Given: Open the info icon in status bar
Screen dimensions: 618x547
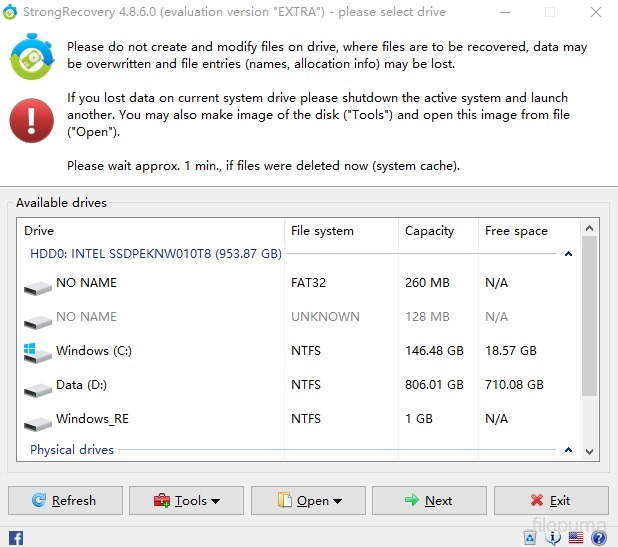Looking at the screenshot, I should click(553, 538).
